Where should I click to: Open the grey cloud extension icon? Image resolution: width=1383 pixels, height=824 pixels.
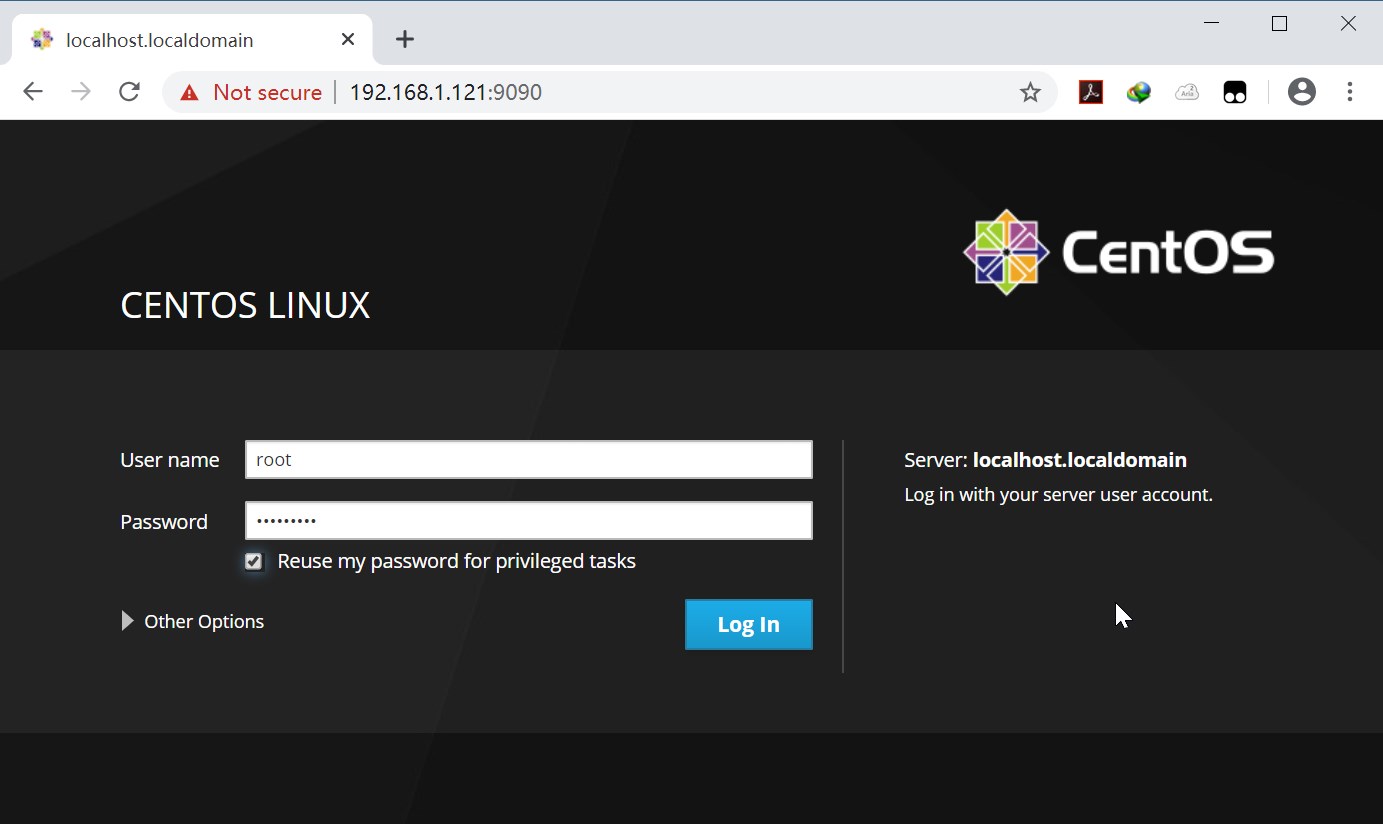[1187, 92]
